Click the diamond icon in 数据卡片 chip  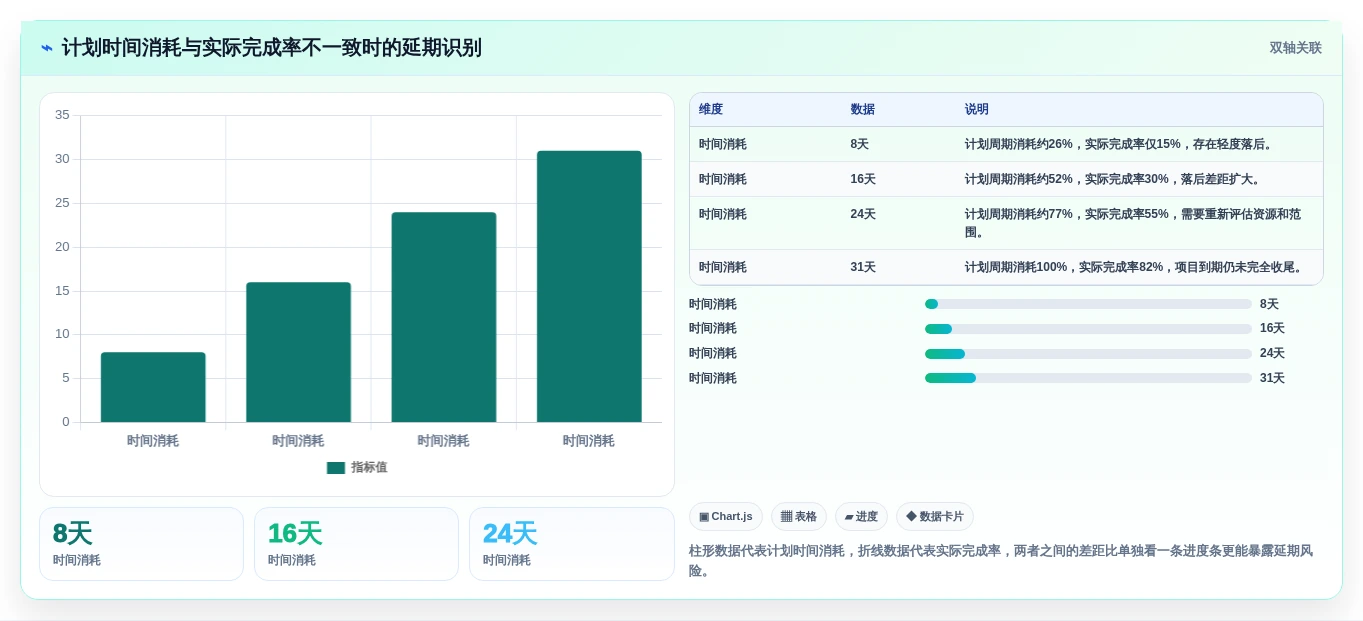(911, 517)
